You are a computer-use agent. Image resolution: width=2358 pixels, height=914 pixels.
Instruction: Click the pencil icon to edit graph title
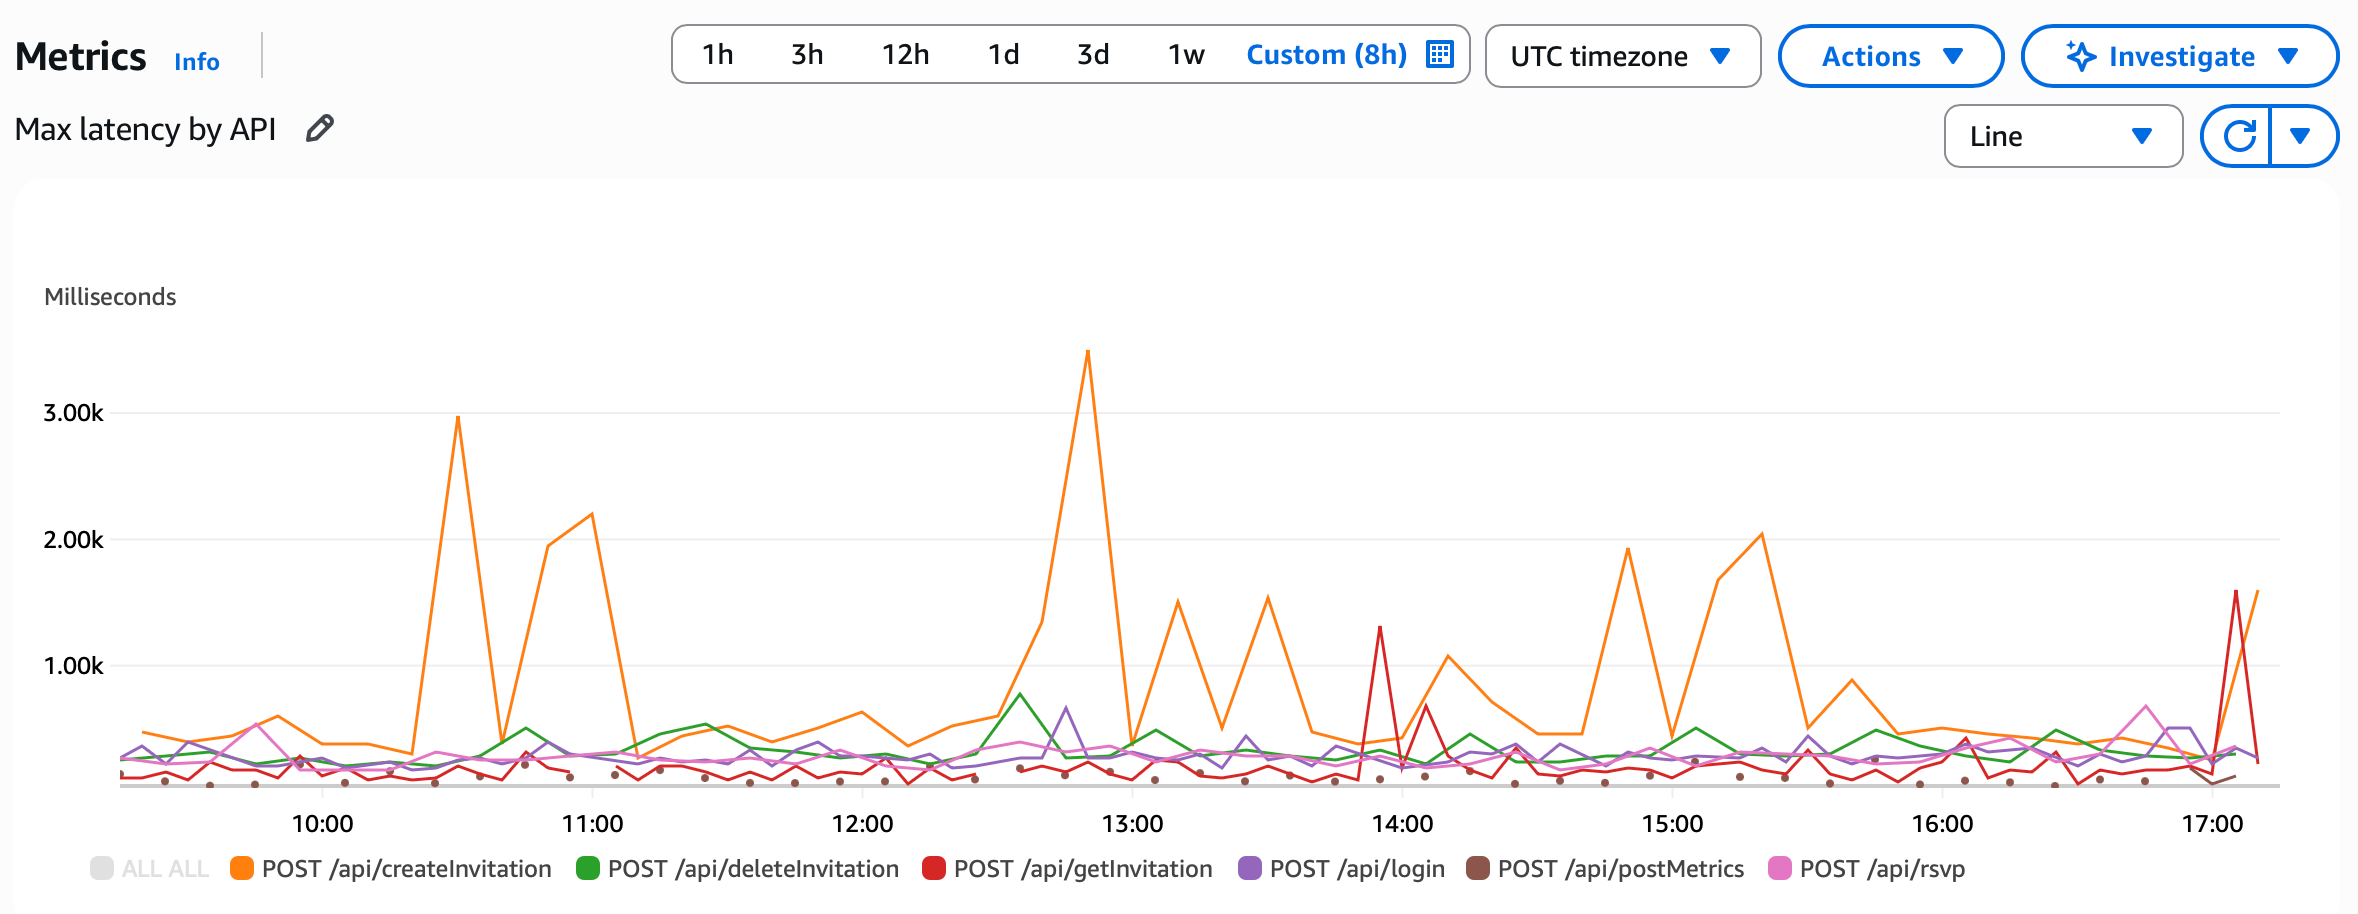[x=319, y=129]
